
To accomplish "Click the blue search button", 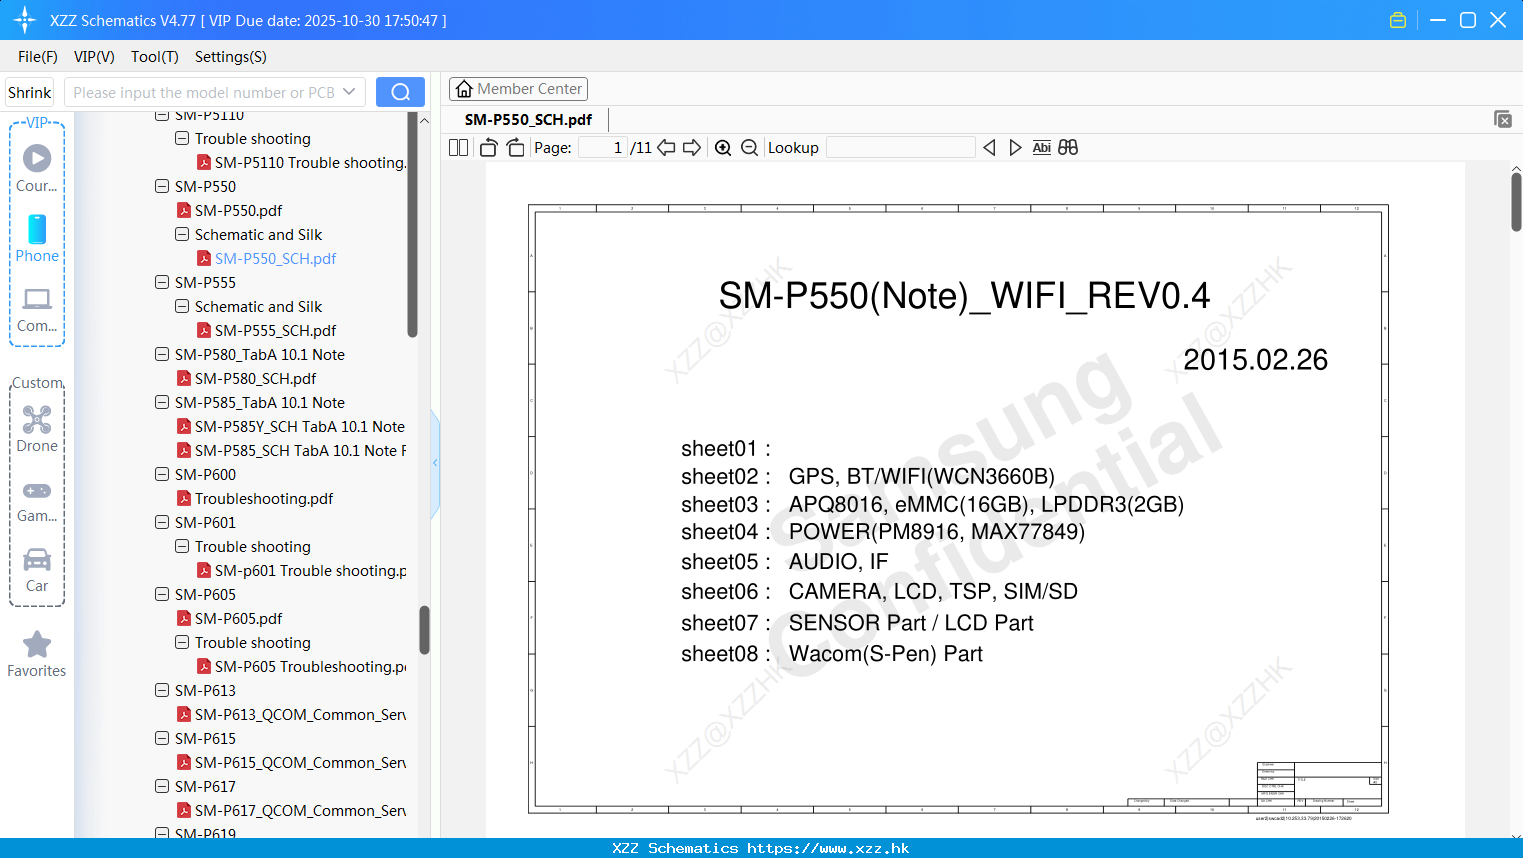I will coord(400,92).
